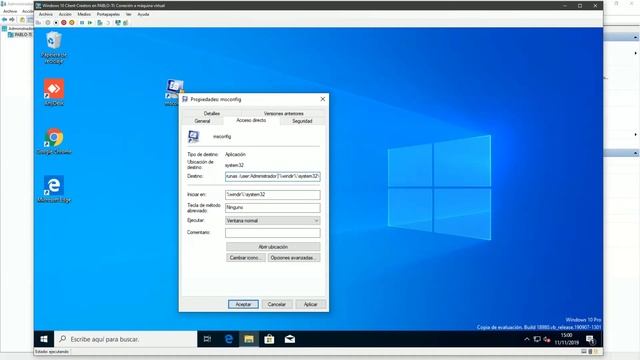This screenshot has width=640, height=360.
Task: Click the Cambiar icono button
Action: [x=246, y=258]
